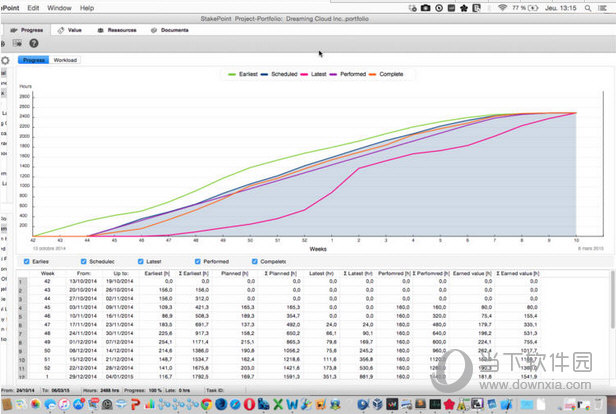Click the orange Complete legend entry
Image resolution: width=616 pixels, height=414 pixels.
(386, 74)
